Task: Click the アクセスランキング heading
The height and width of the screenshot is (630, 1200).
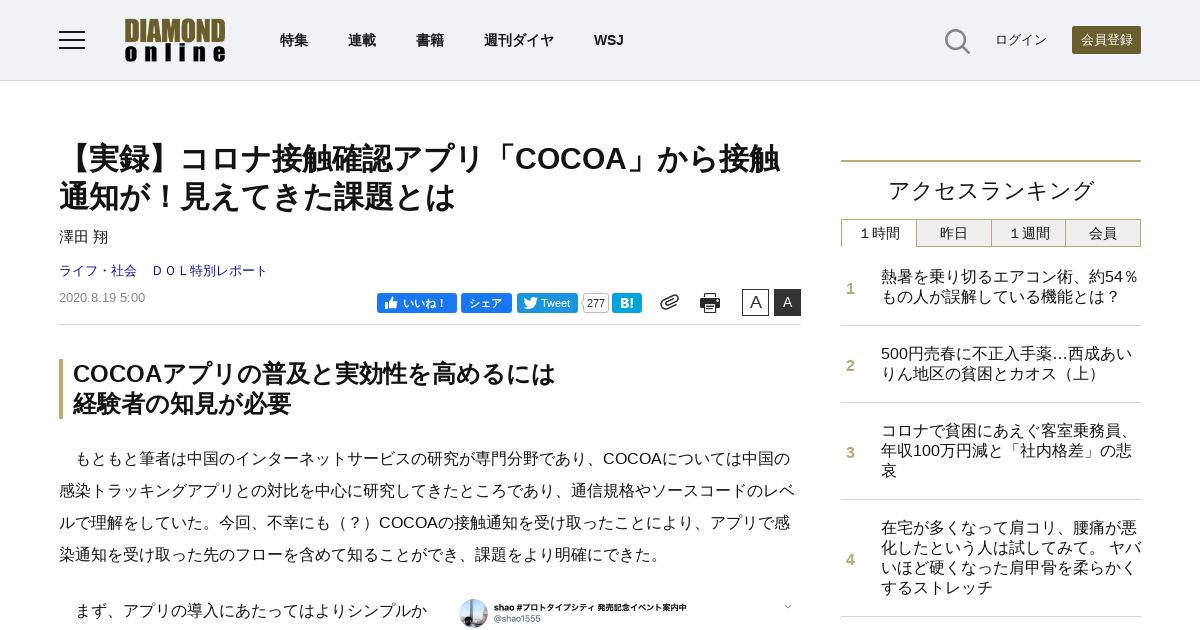Action: tap(991, 190)
